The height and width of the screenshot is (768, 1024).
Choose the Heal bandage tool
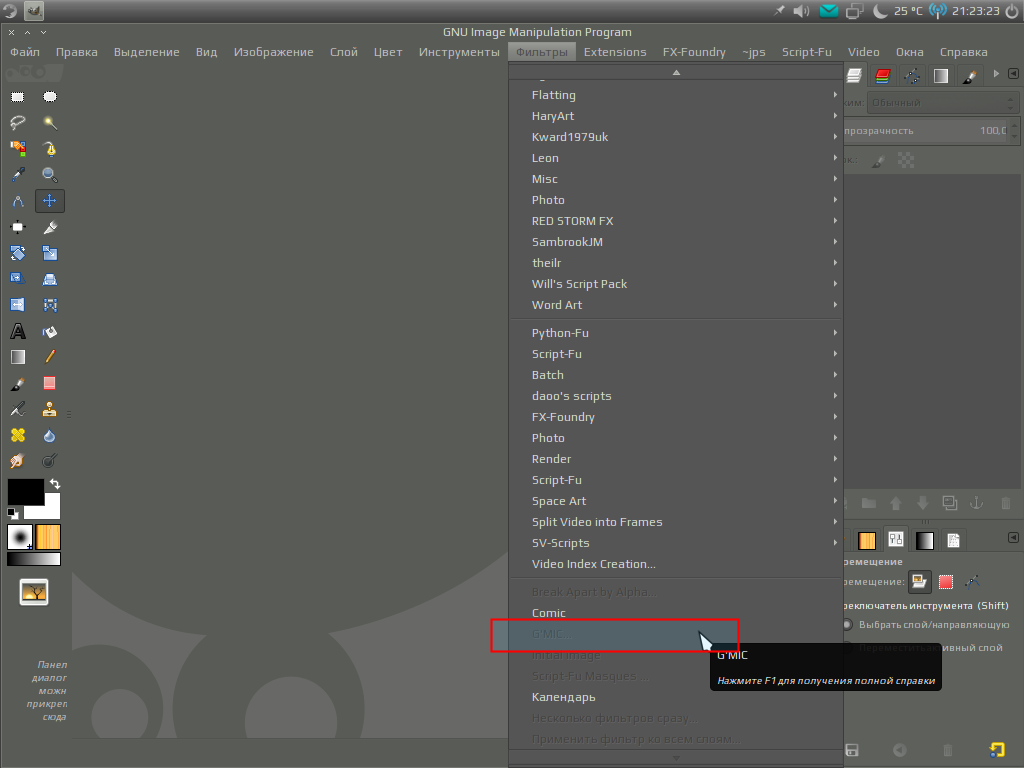18,436
